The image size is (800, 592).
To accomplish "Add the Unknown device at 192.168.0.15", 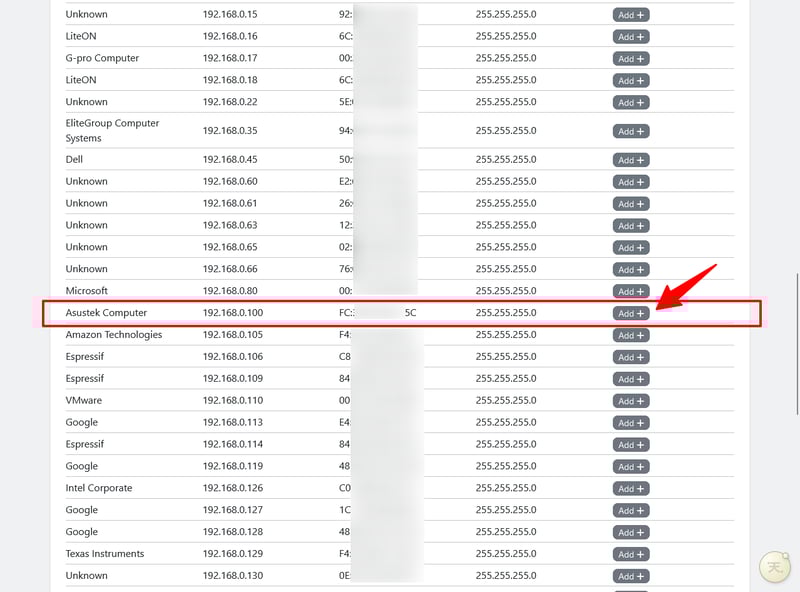I will point(631,15).
